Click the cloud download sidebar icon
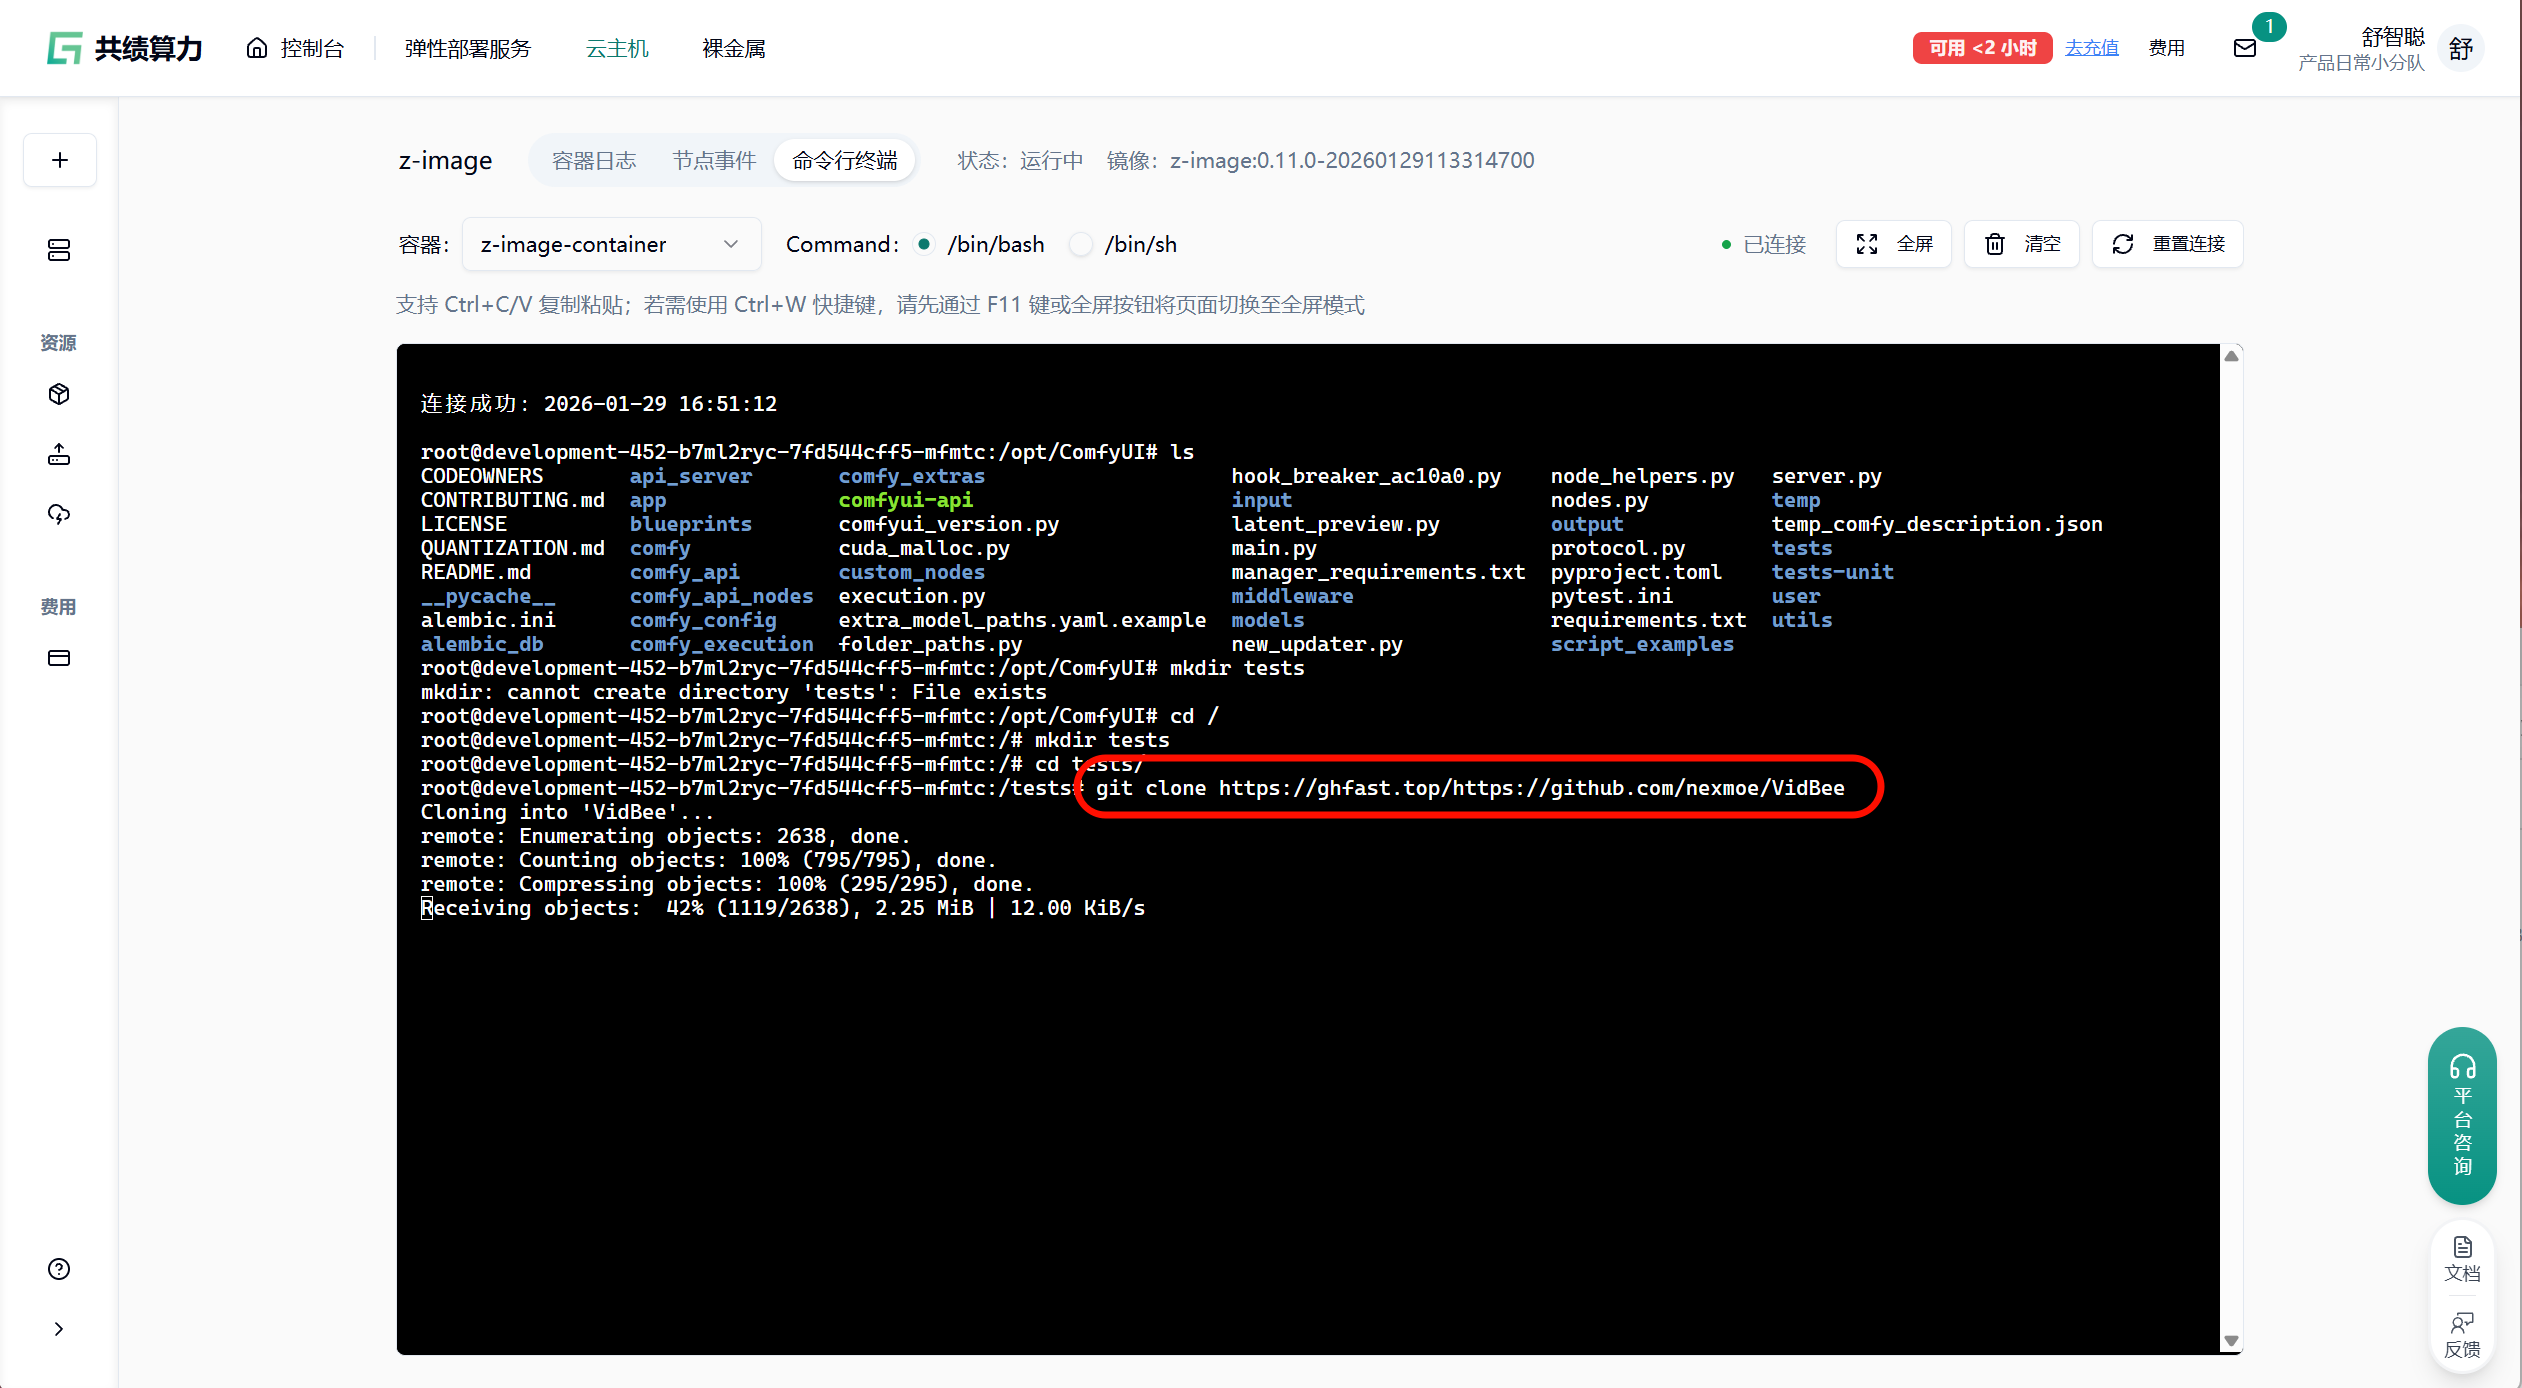The height and width of the screenshot is (1388, 2522). (59, 514)
